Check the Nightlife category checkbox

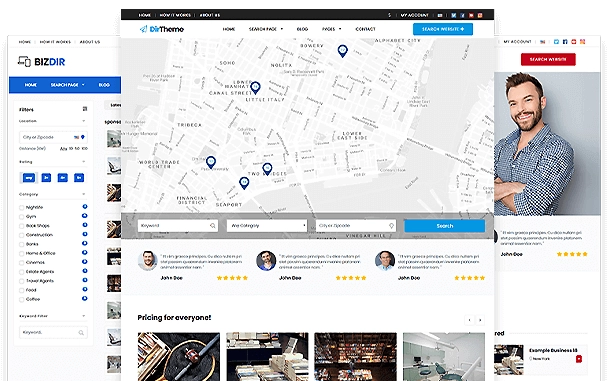21,207
